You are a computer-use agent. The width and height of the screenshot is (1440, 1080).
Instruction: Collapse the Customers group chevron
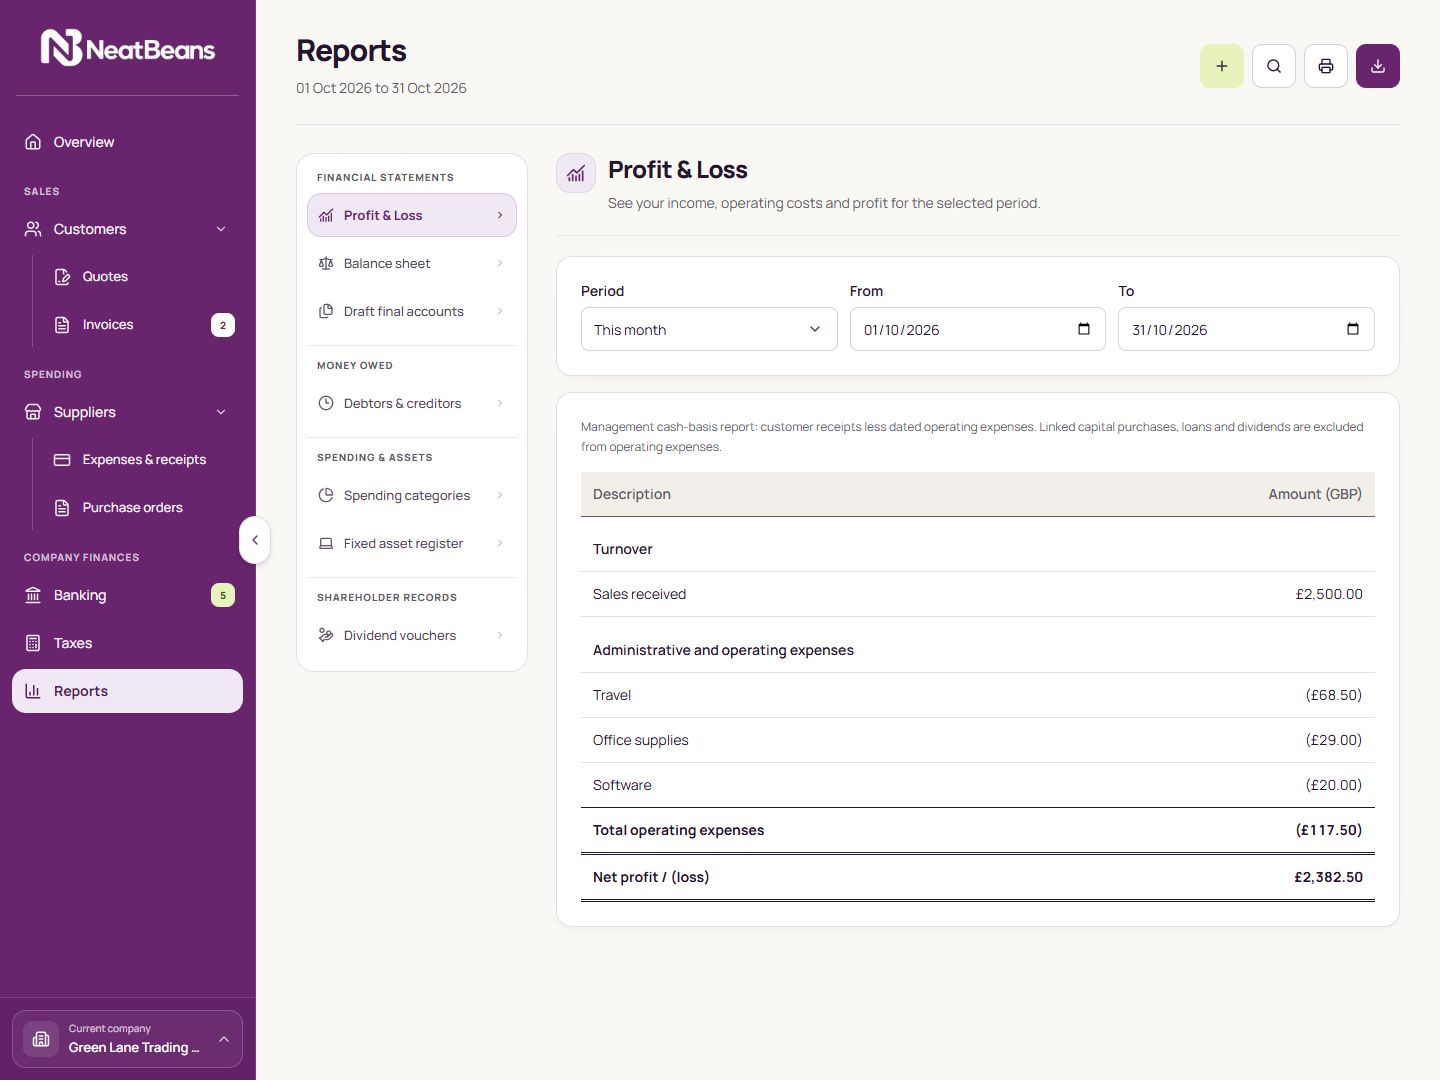point(221,229)
